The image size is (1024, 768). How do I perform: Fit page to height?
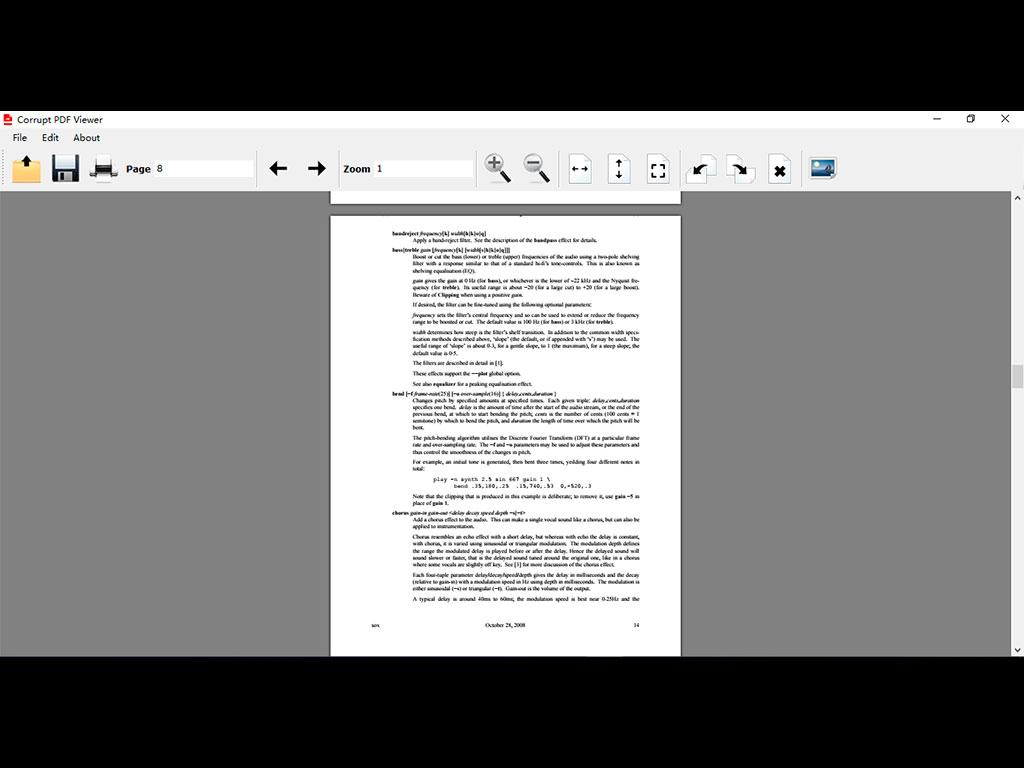[618, 168]
